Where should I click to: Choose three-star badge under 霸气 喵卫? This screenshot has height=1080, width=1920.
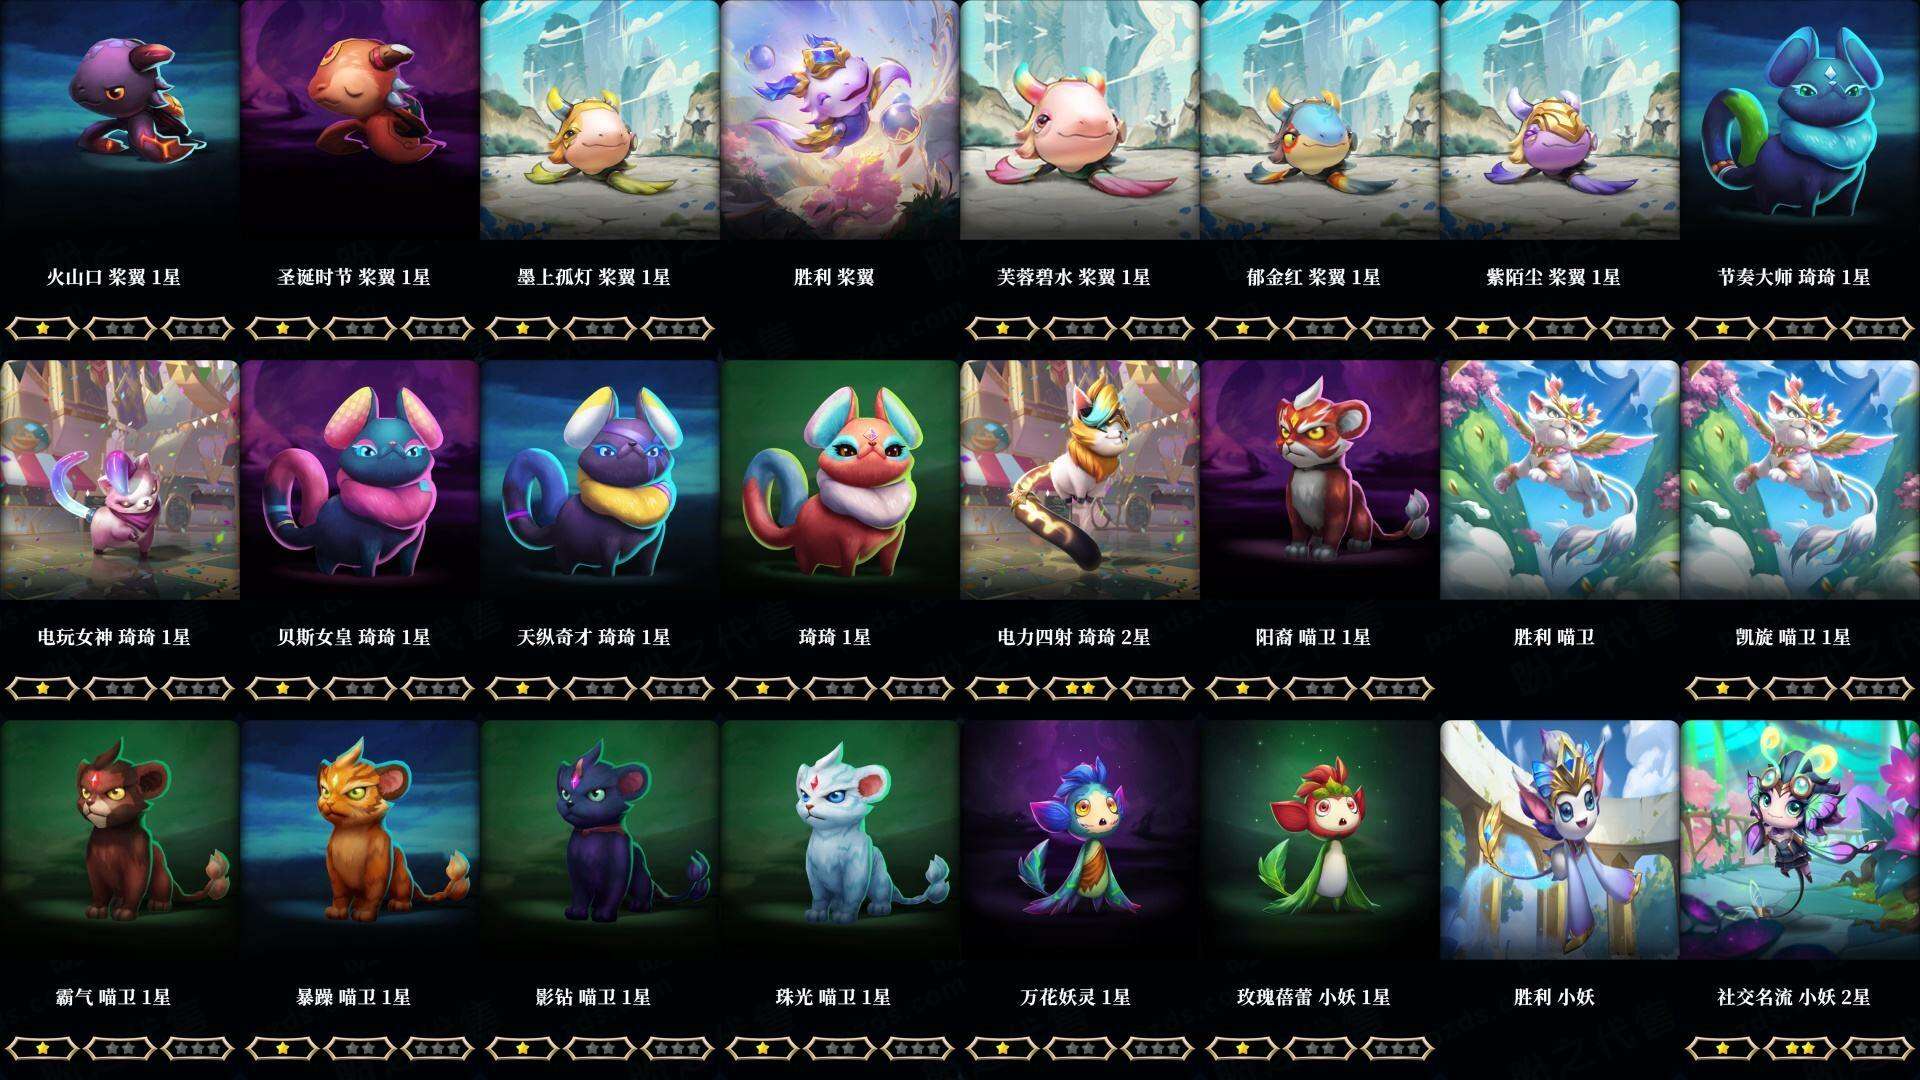198,1048
